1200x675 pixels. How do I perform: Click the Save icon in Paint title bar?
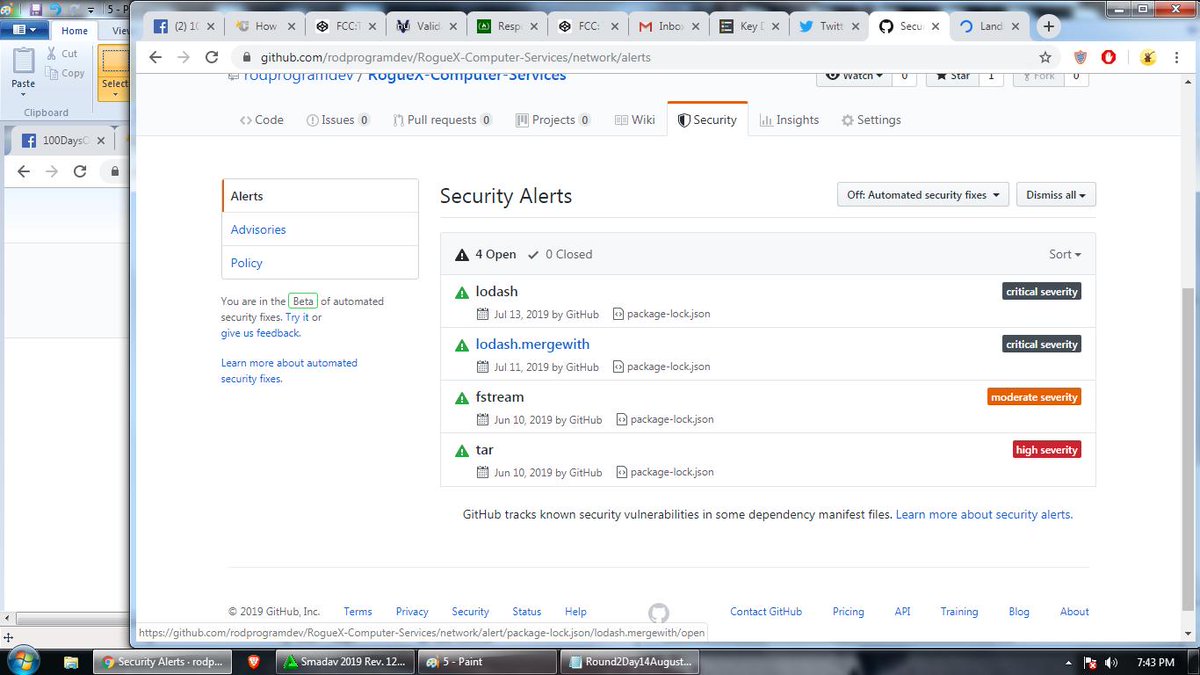tap(36, 8)
